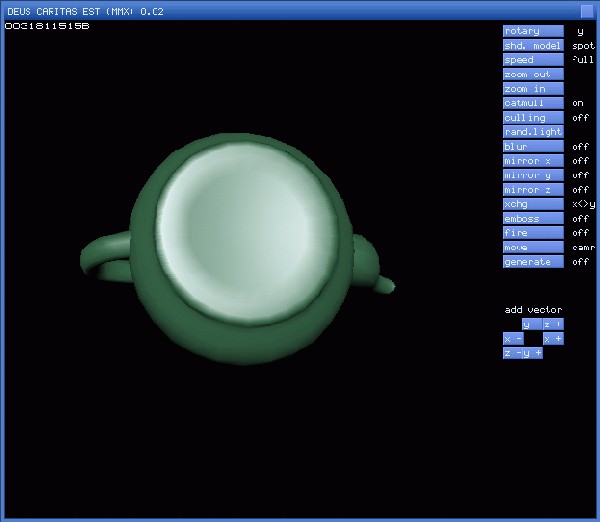Change the shd. model setting
Screen dimensions: 600x522
click(x=533, y=45)
